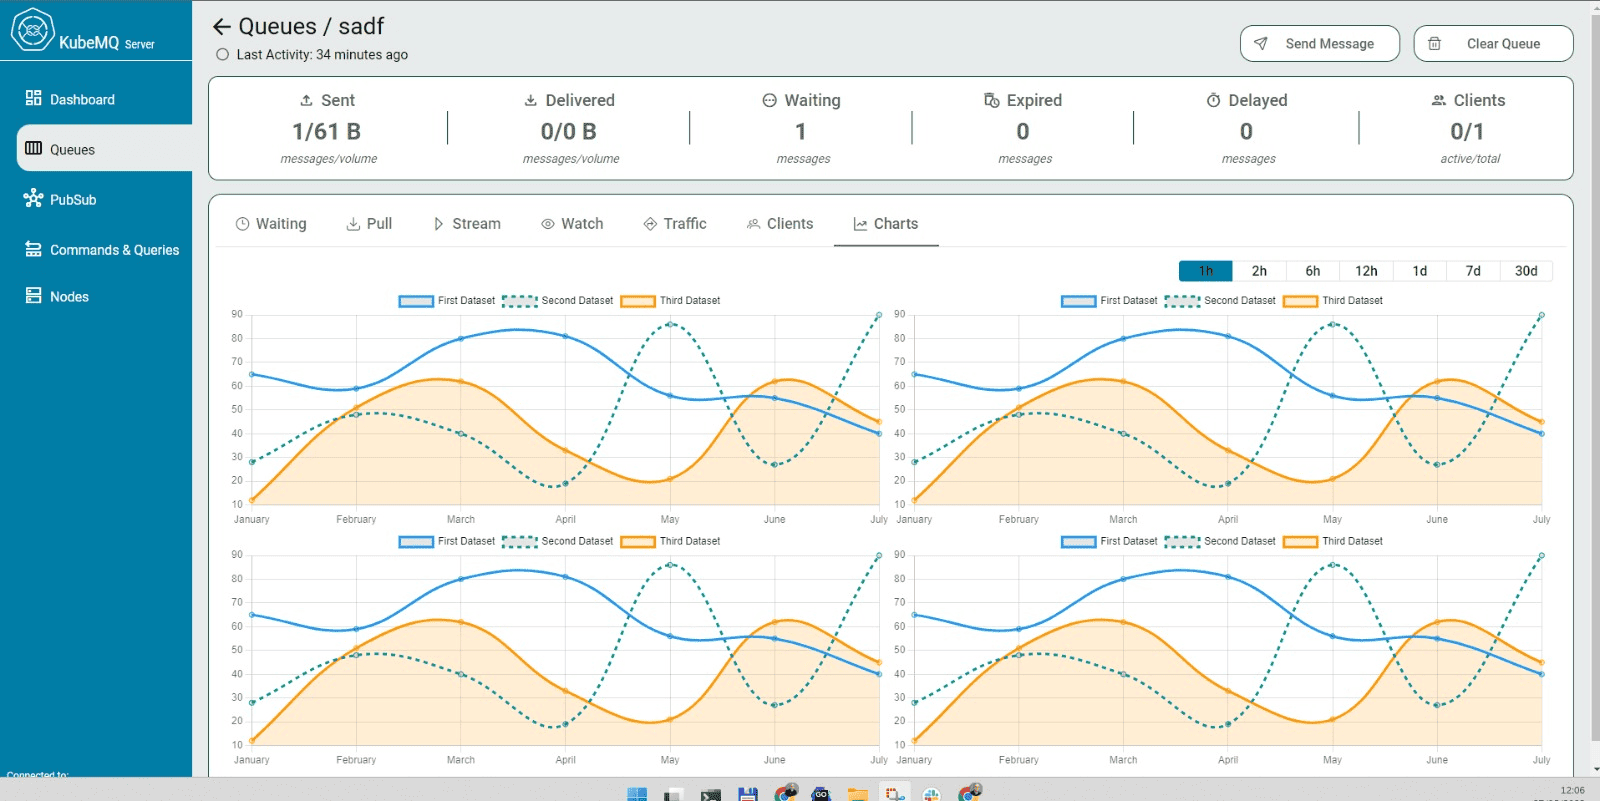The image size is (1600, 801).
Task: Switch to the Watch tab
Action: [x=572, y=224]
